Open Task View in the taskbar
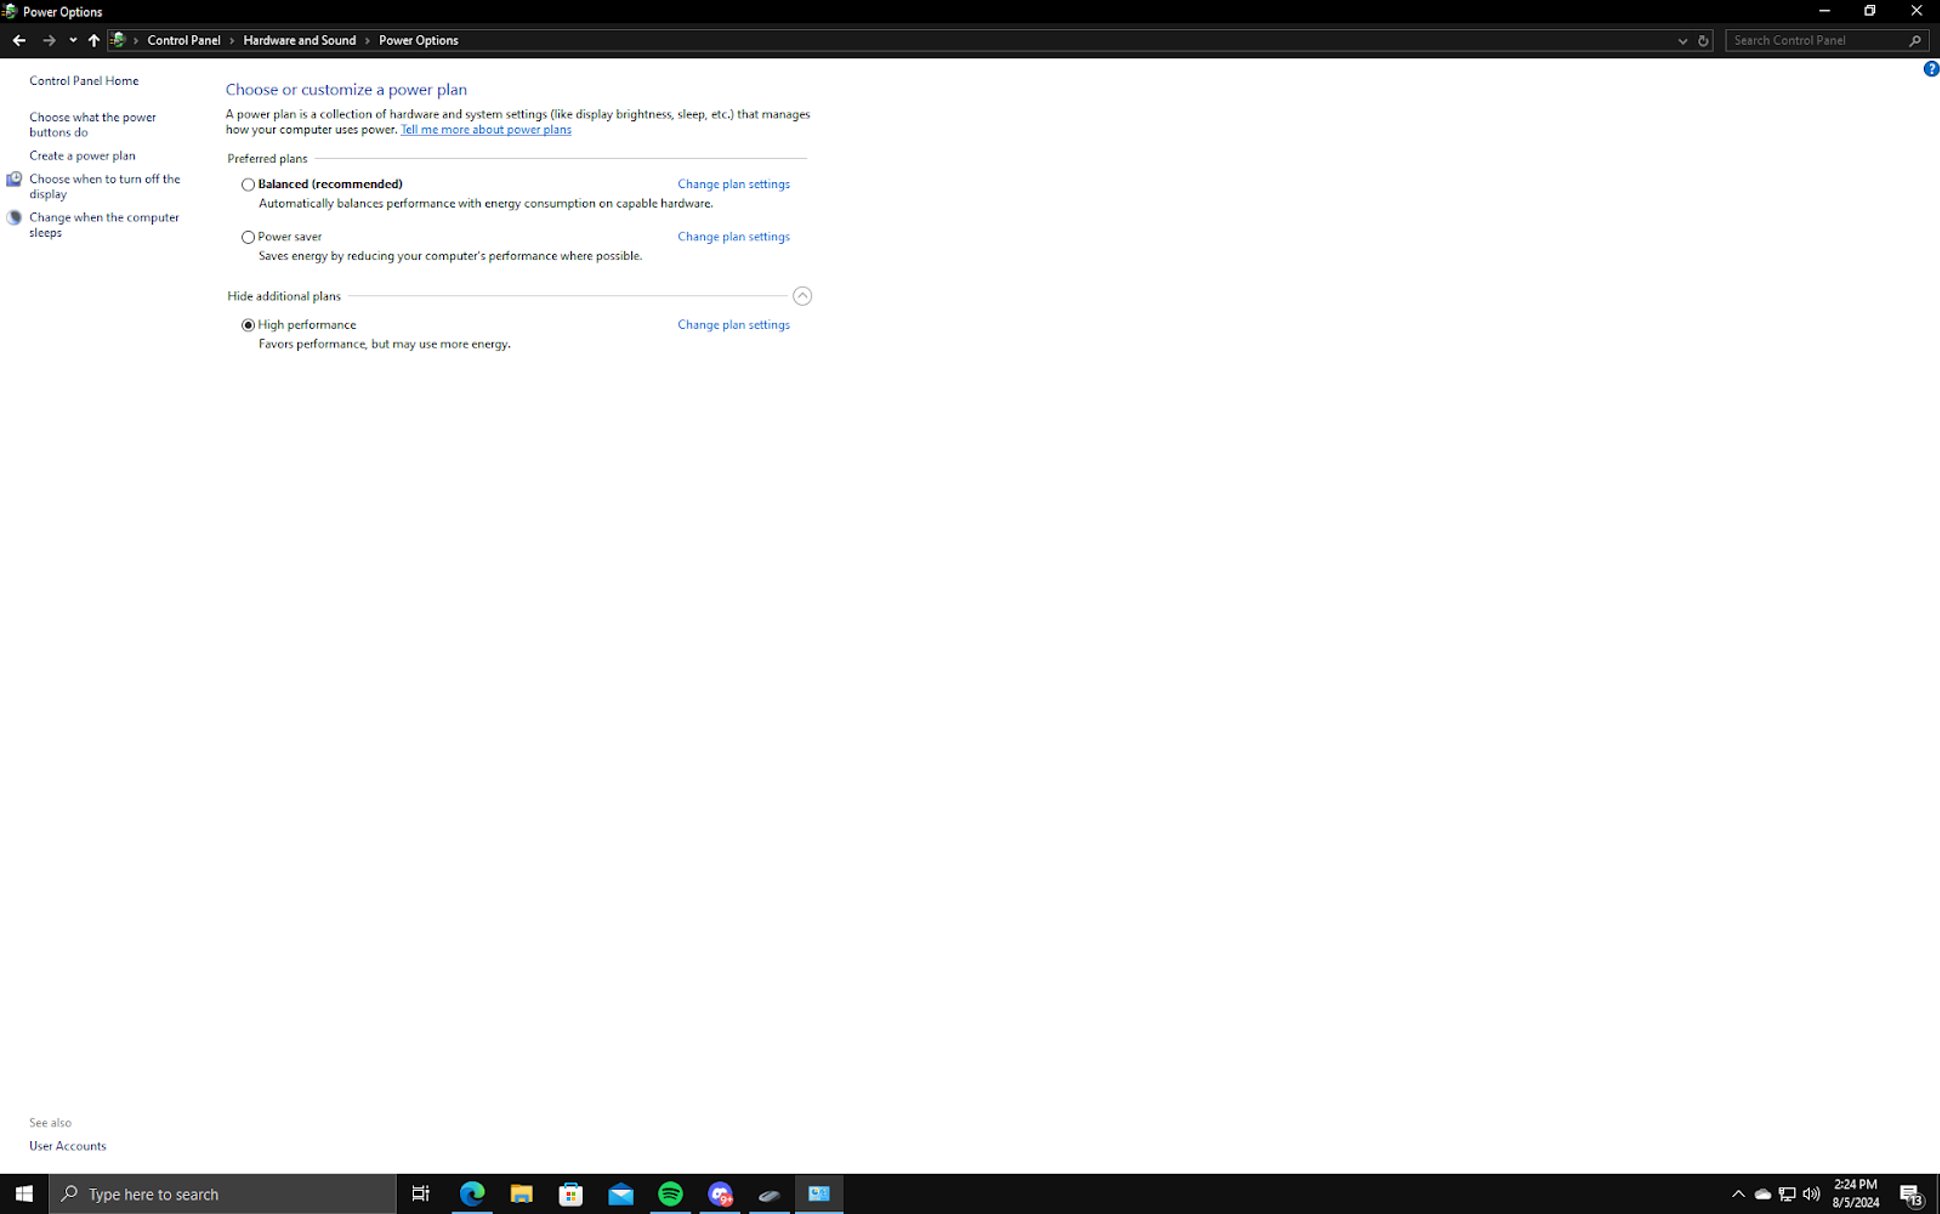Screen dimensions: 1940x1214 (x=419, y=1193)
